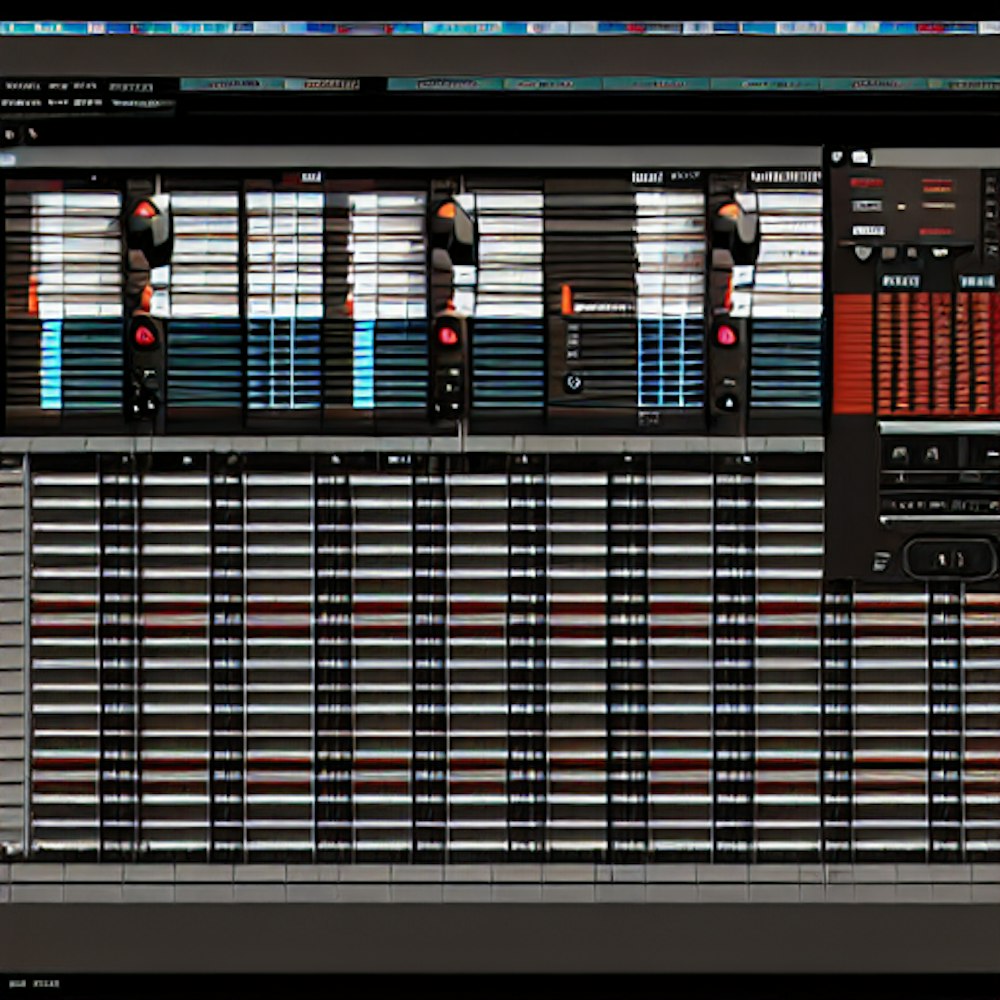Toggle the second small square button above the oval display
The image size is (1000, 1000).
click(932, 455)
